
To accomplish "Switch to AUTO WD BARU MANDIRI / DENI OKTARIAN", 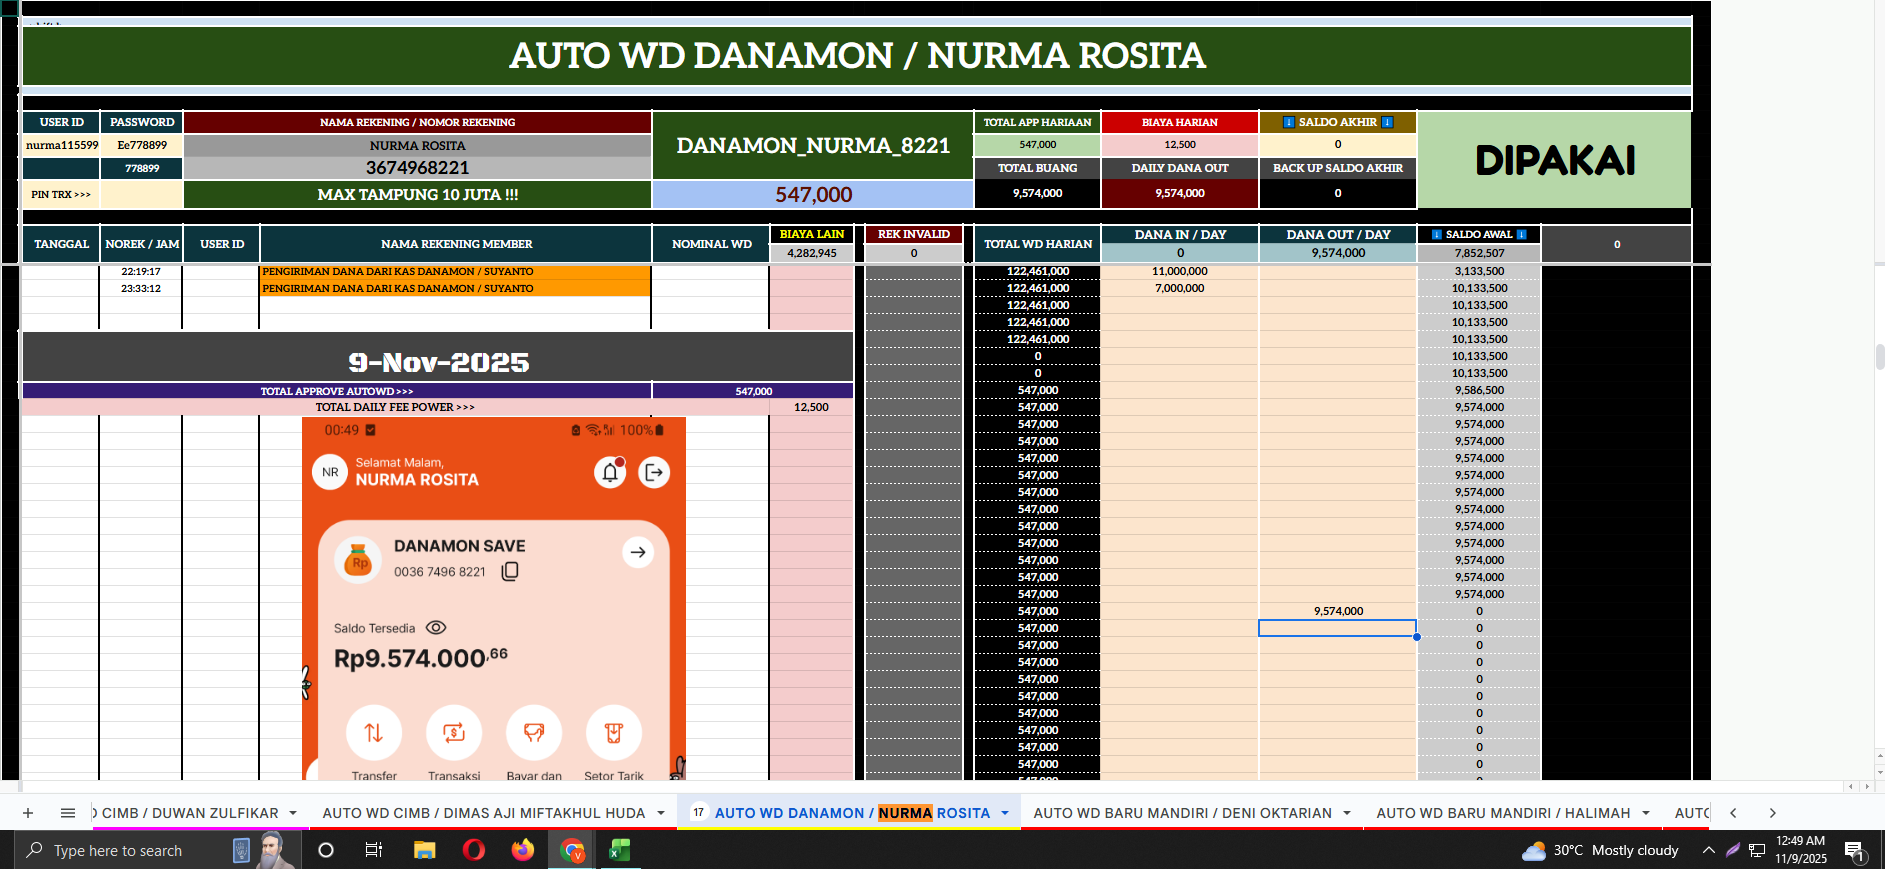I will [1182, 813].
